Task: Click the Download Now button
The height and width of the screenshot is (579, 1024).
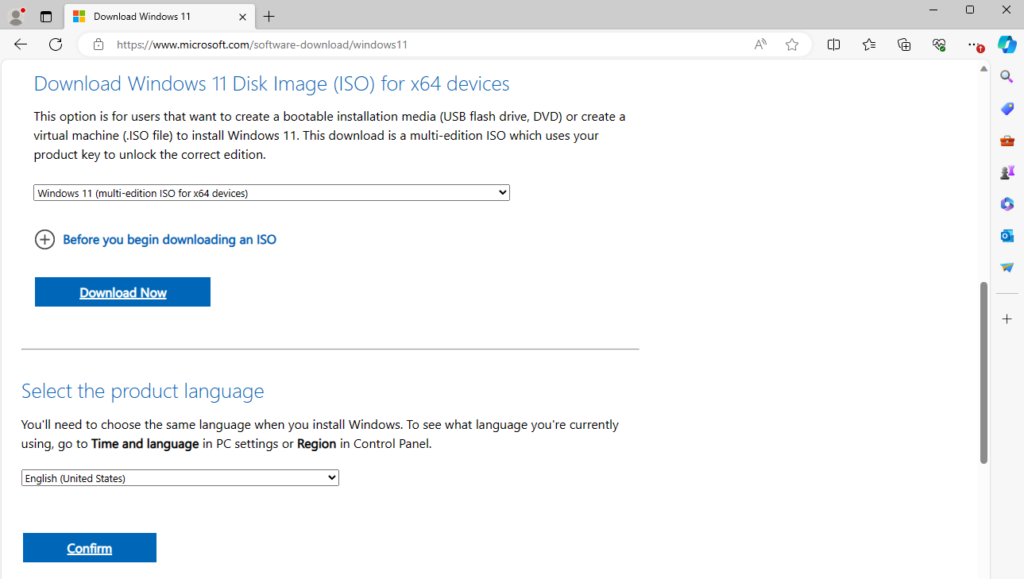Action: 122,291
